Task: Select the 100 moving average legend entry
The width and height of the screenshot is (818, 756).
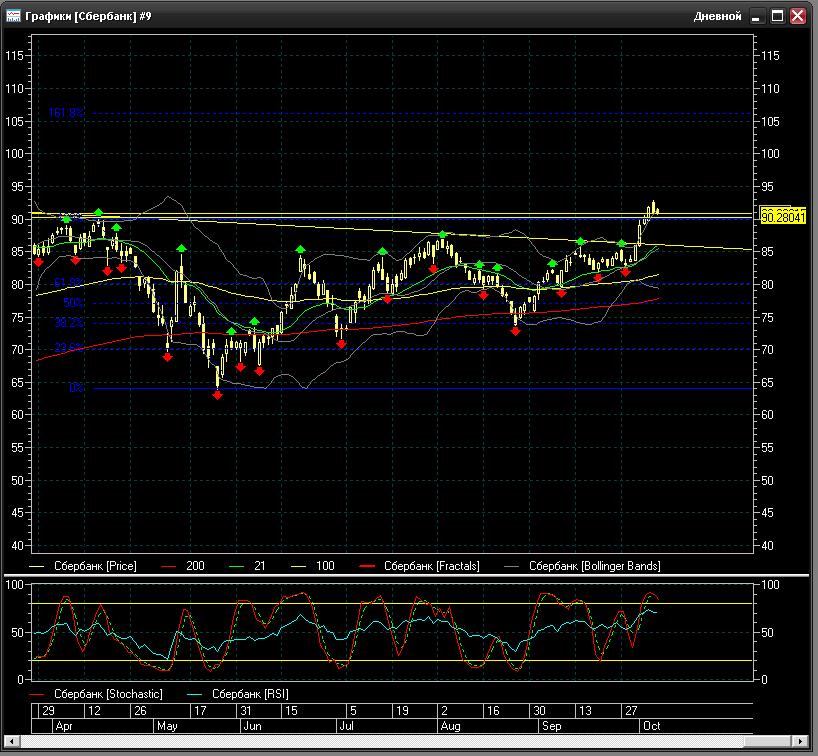Action: click(x=313, y=566)
